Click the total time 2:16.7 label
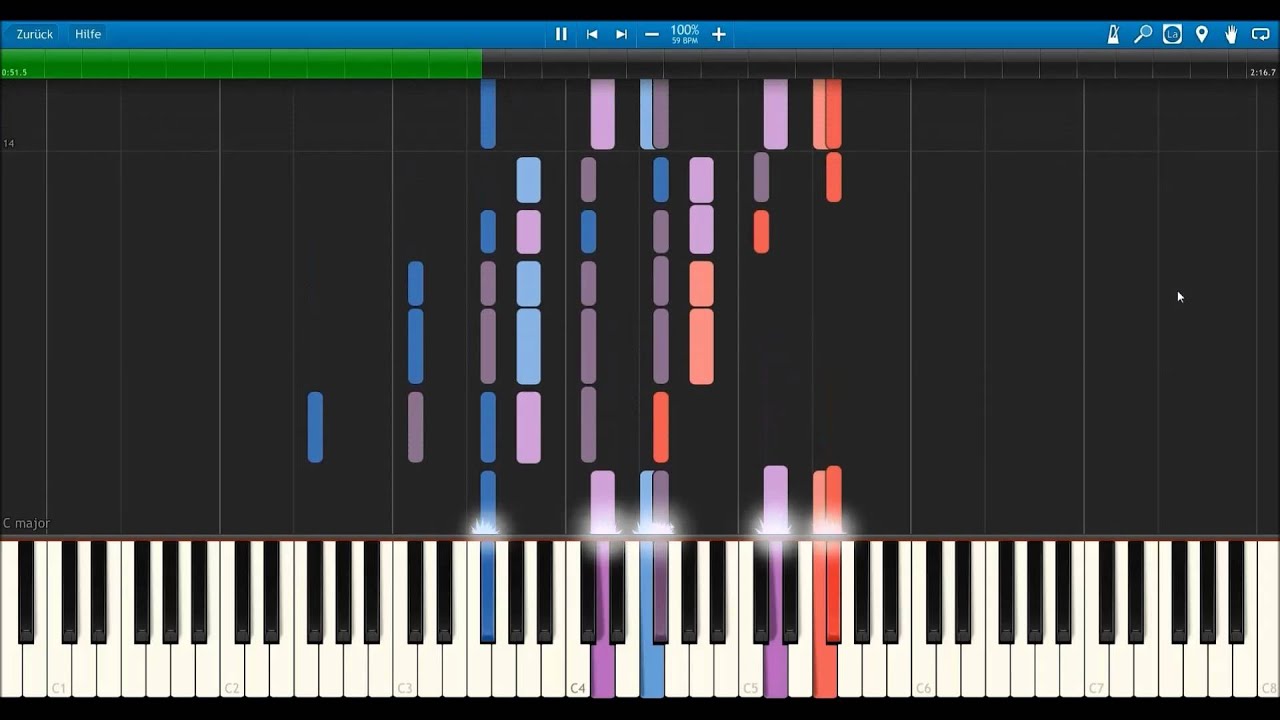This screenshot has width=1280, height=720. (1263, 73)
